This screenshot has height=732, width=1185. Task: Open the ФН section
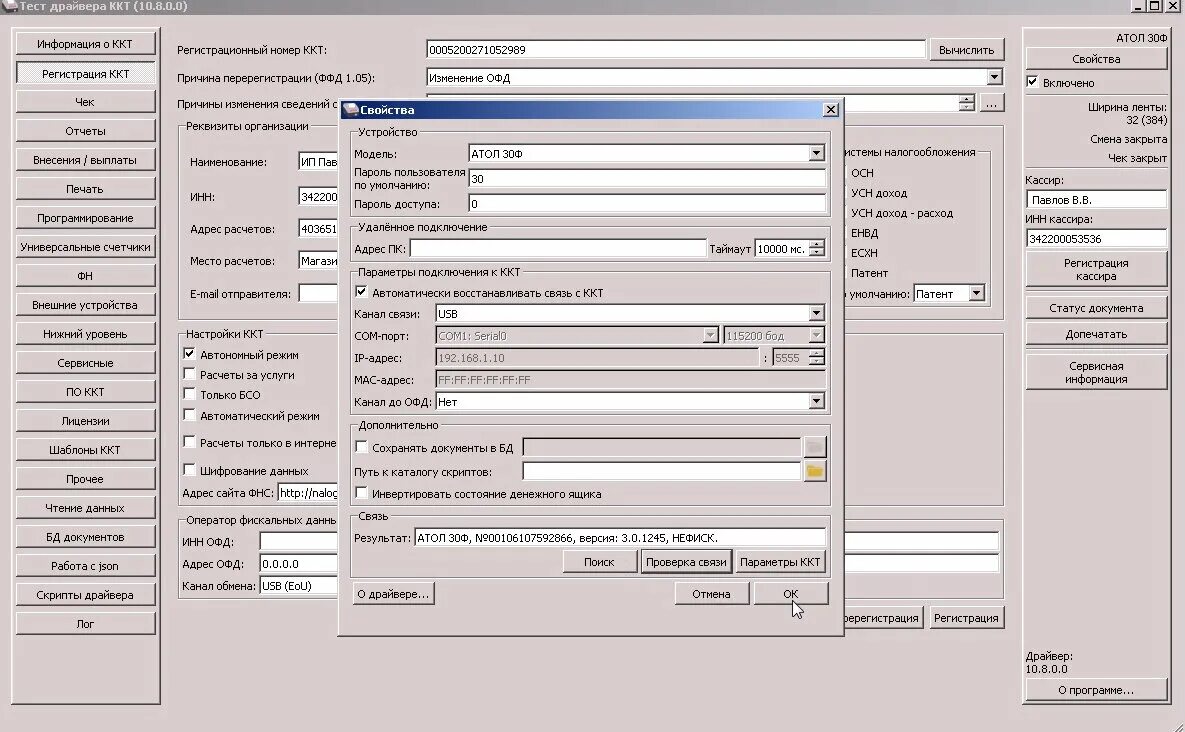85,276
